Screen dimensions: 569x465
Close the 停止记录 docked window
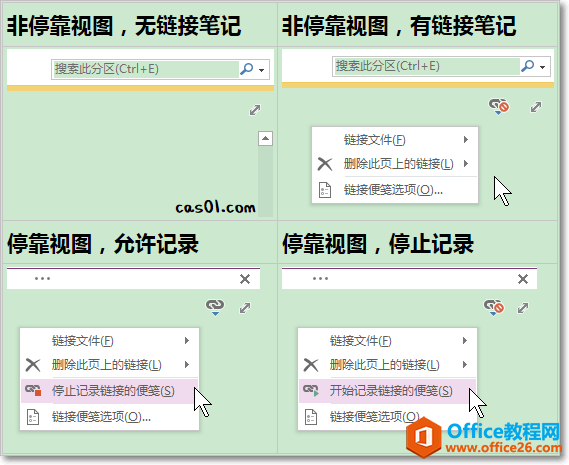tap(523, 279)
